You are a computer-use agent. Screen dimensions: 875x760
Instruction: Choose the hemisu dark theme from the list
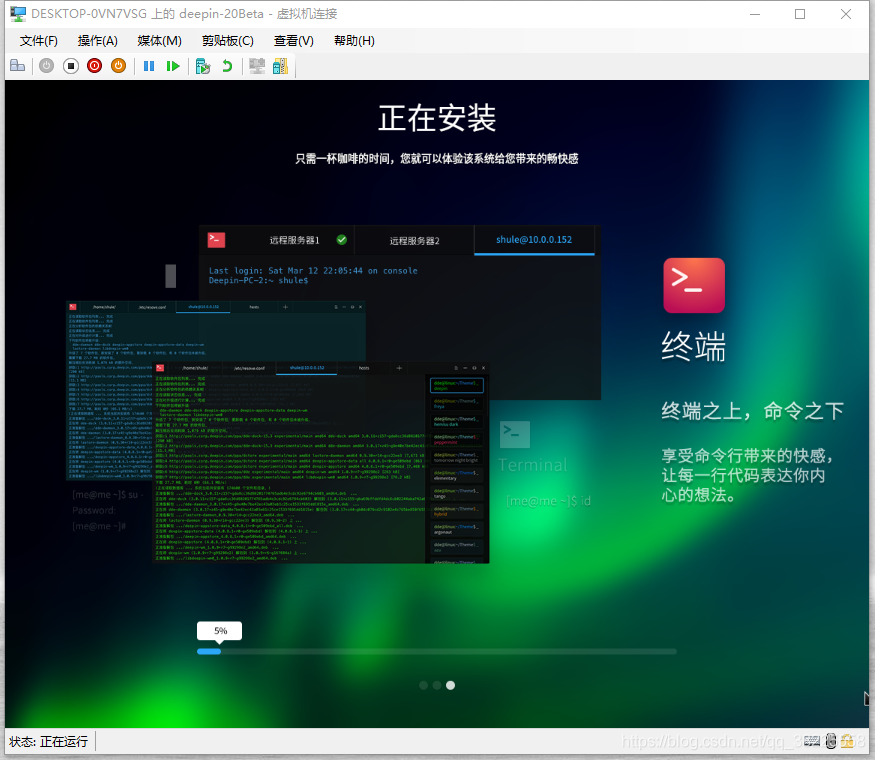coord(457,421)
